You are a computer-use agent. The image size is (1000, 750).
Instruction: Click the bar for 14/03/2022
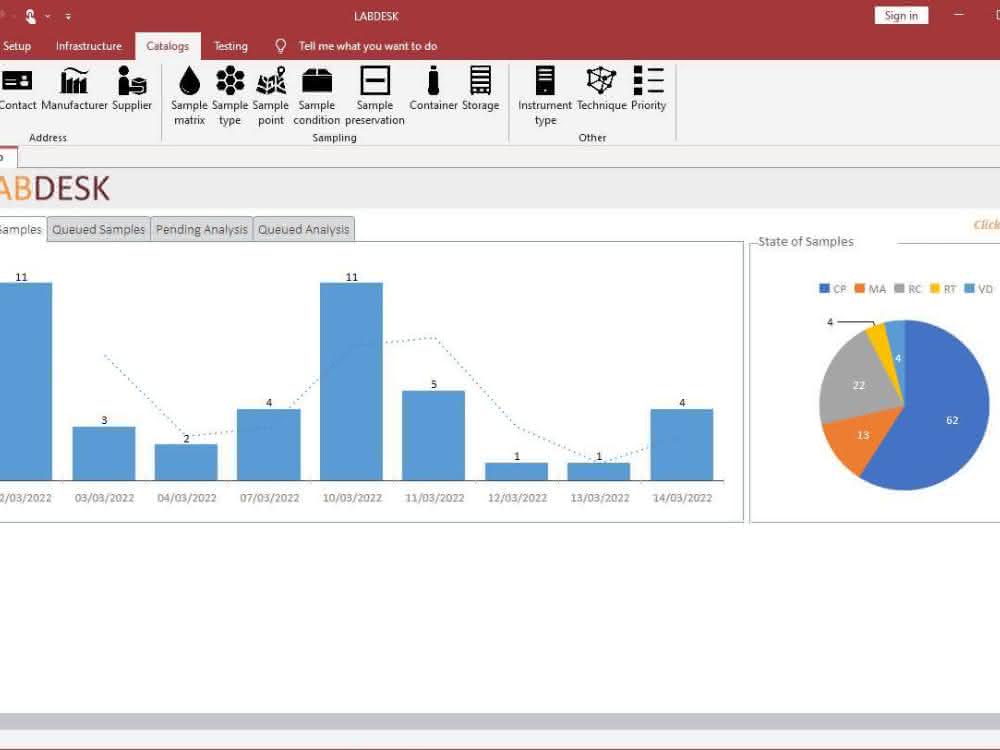[x=682, y=445]
